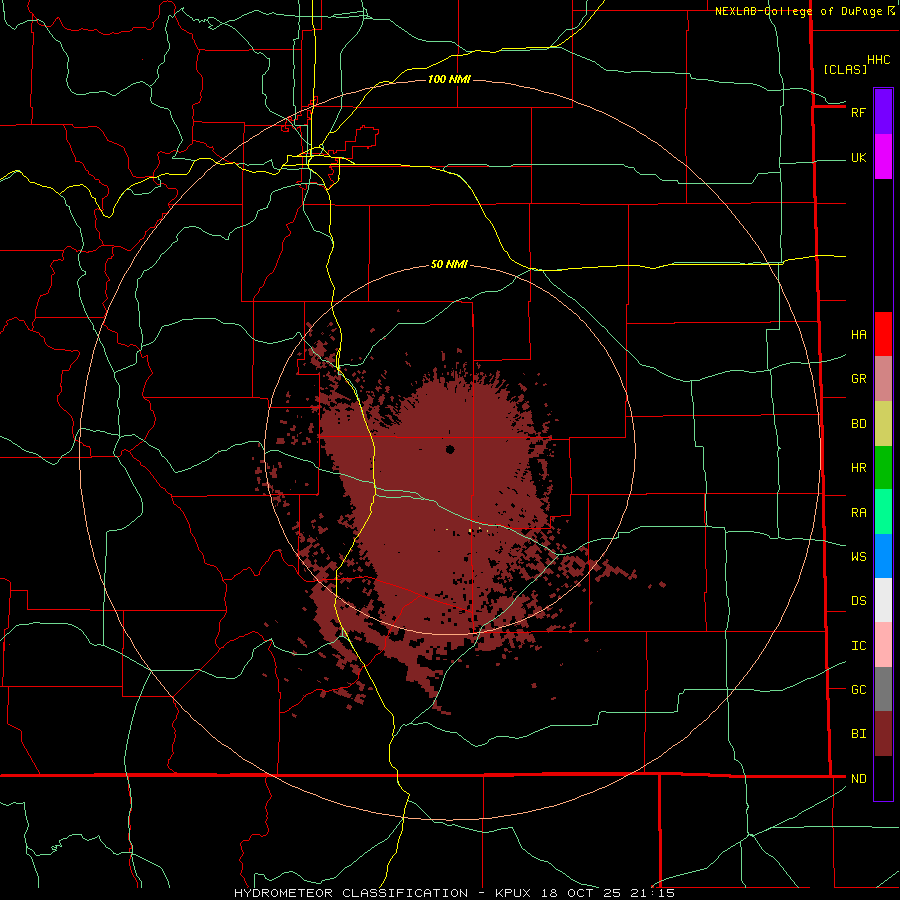Click the [CLAS] units label
This screenshot has height=900, width=900.
tap(845, 70)
